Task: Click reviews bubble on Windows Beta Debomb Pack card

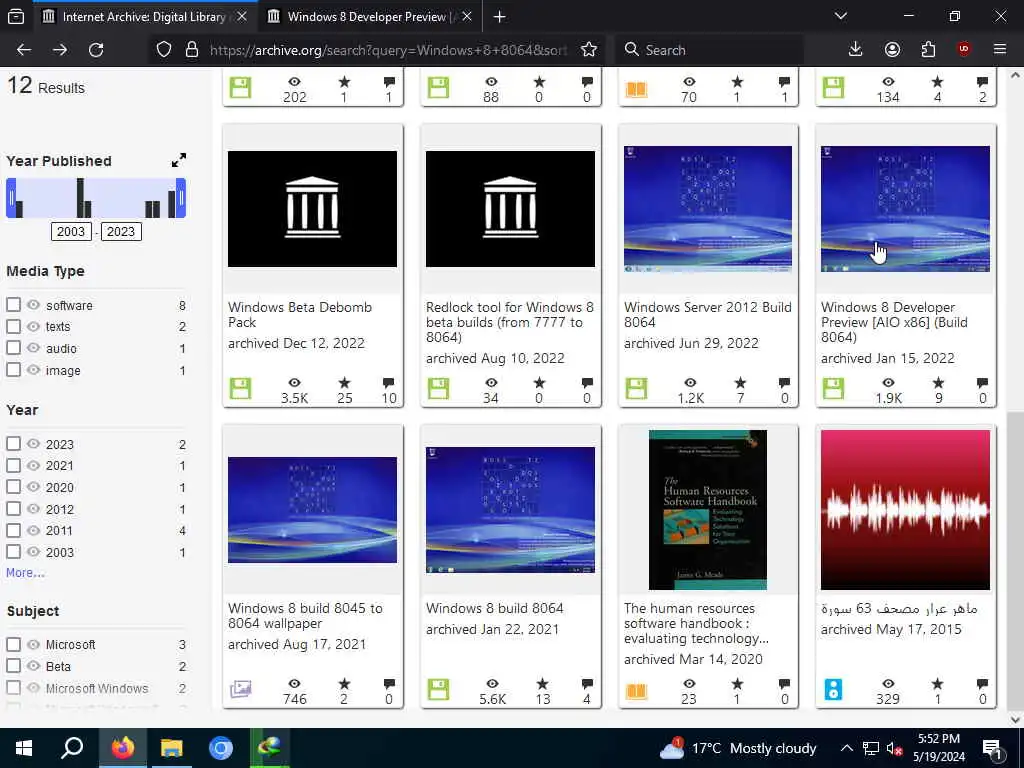Action: [x=389, y=383]
